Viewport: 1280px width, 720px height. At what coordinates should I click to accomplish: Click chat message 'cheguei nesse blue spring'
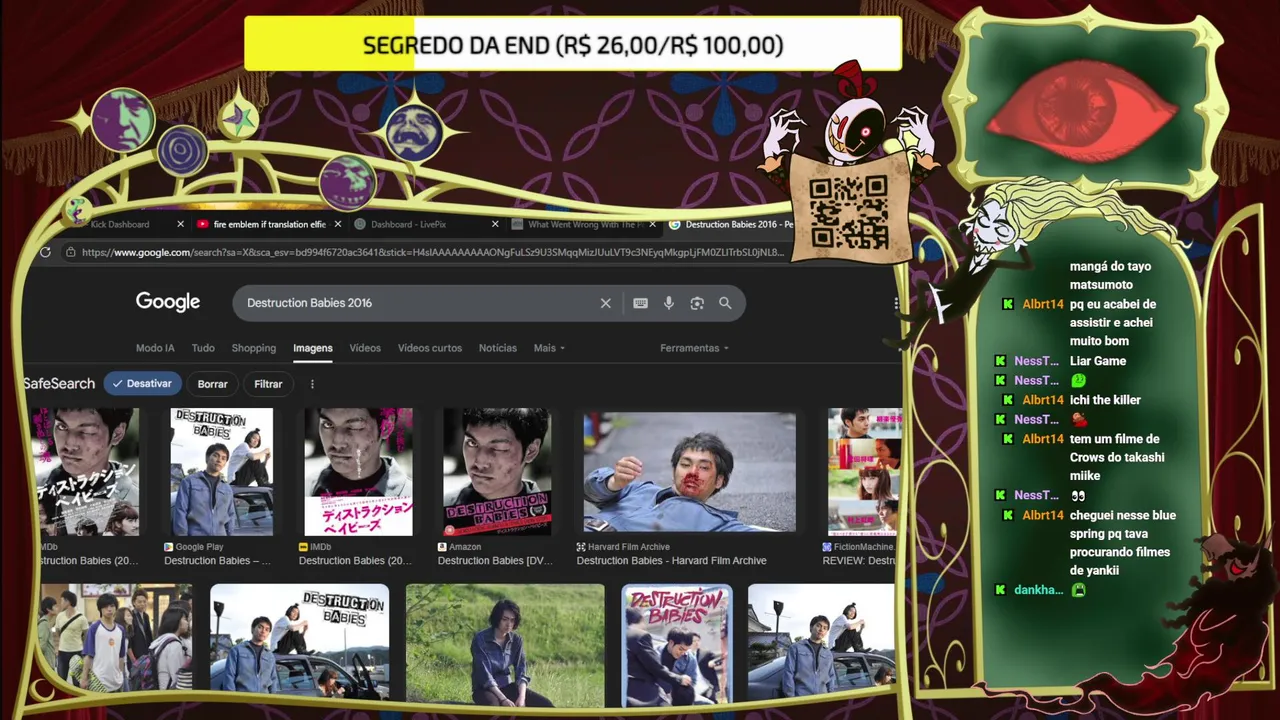1123,543
